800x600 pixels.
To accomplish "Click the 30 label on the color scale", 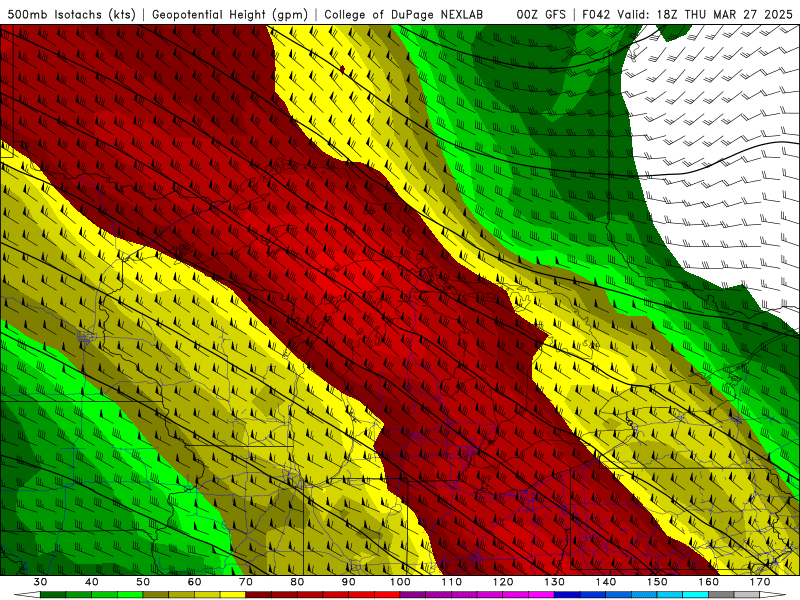I will click(x=40, y=582).
